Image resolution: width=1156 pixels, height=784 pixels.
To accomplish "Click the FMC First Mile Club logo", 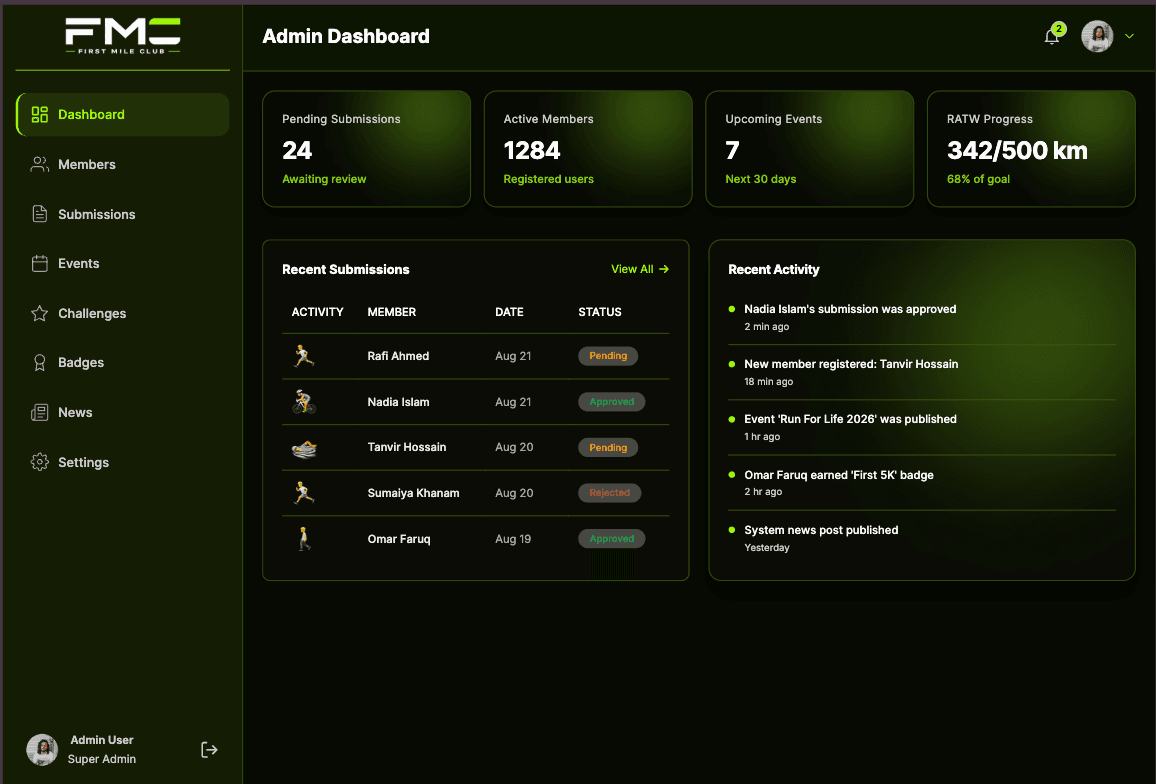I will tap(122, 35).
